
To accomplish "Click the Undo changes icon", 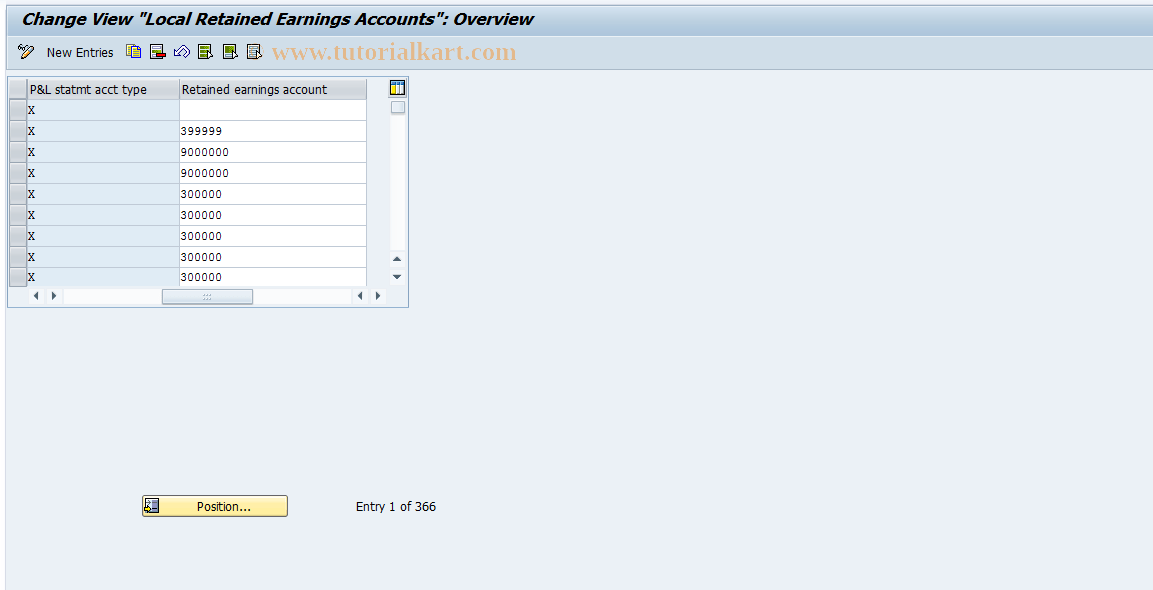I will click(181, 51).
